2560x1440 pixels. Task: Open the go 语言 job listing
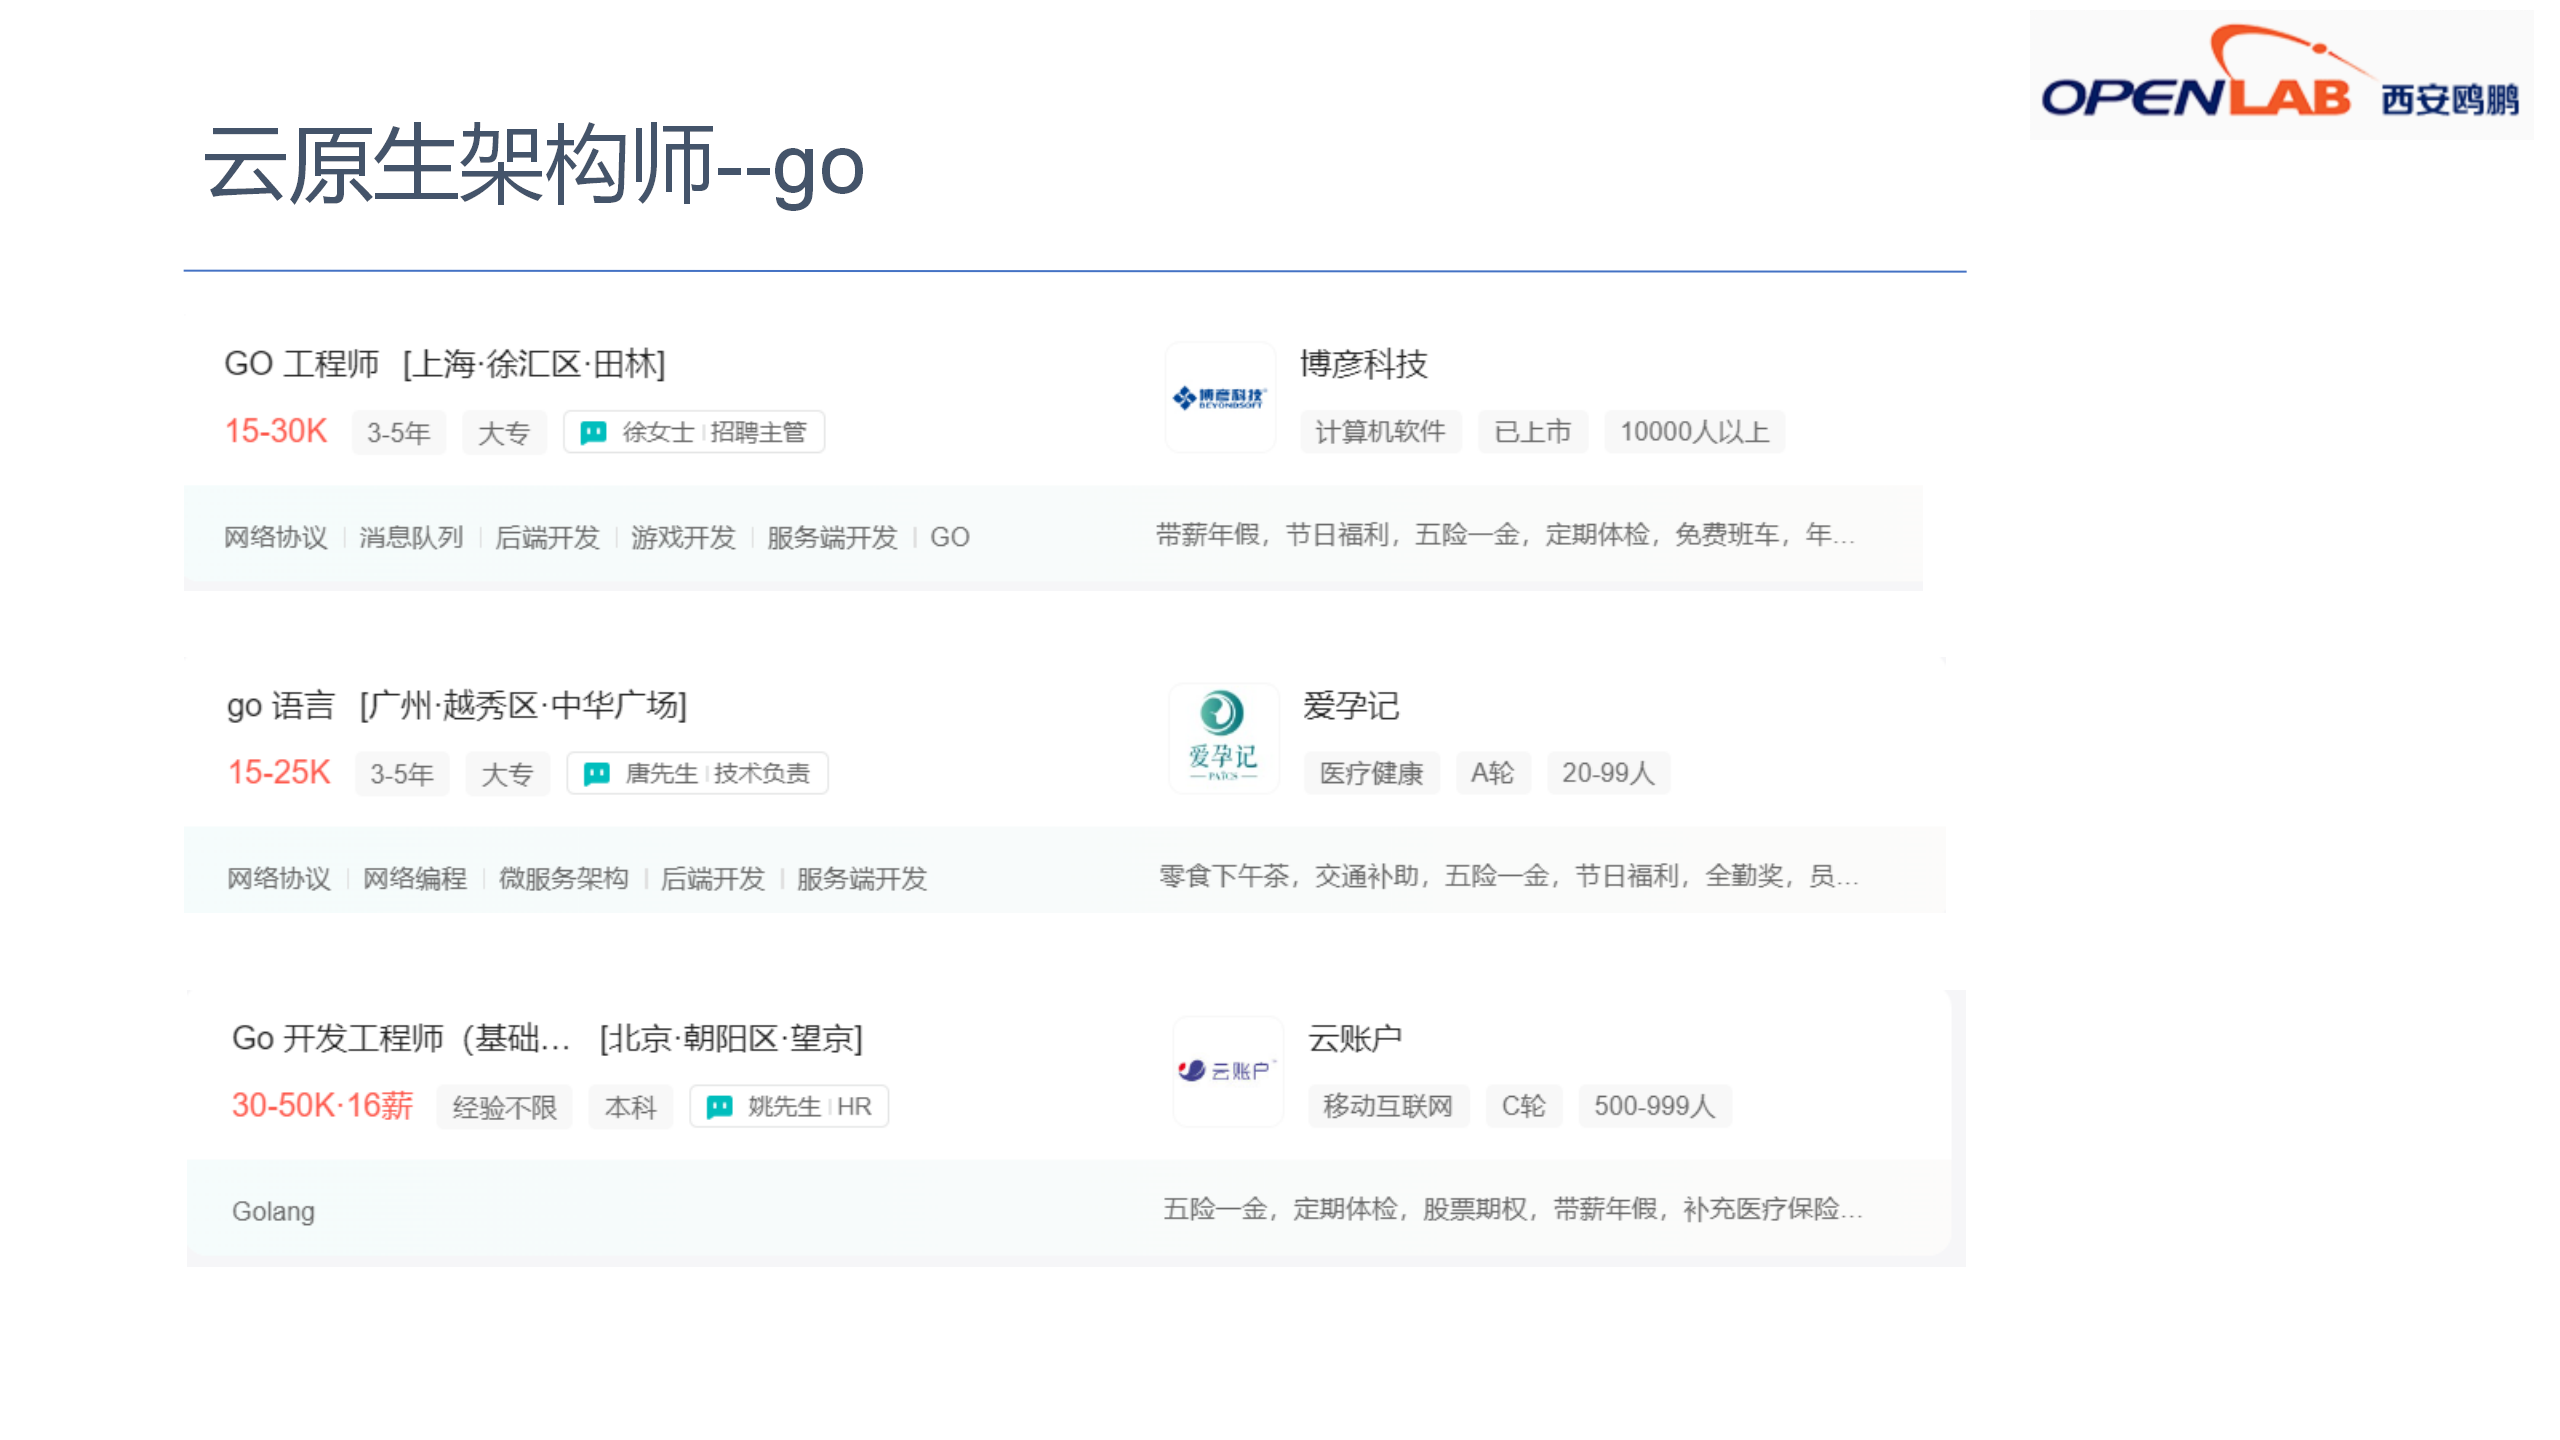[280, 706]
